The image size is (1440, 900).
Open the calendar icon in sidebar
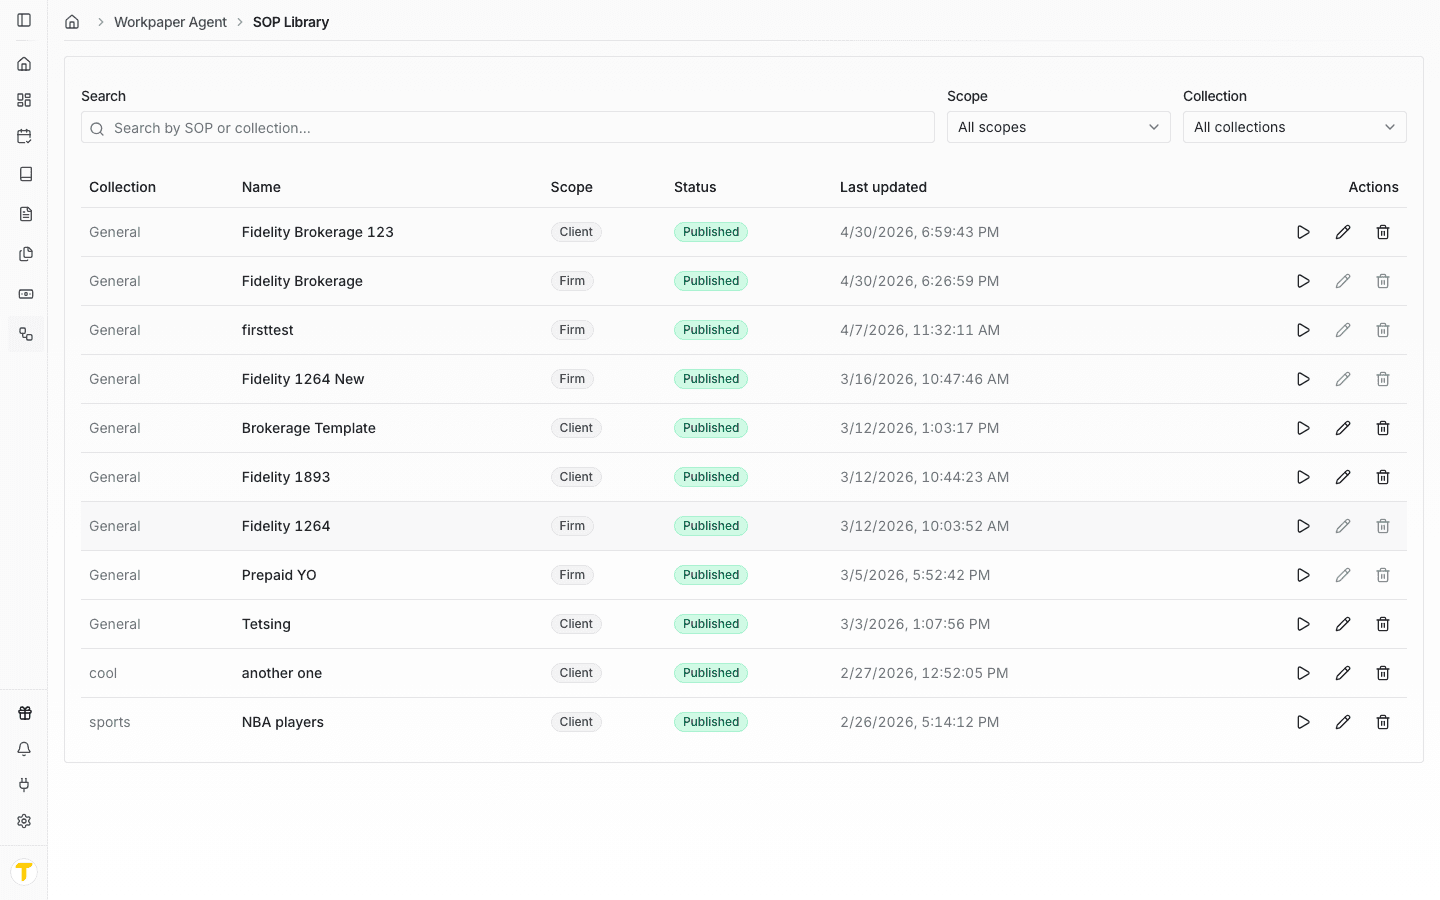point(24,136)
